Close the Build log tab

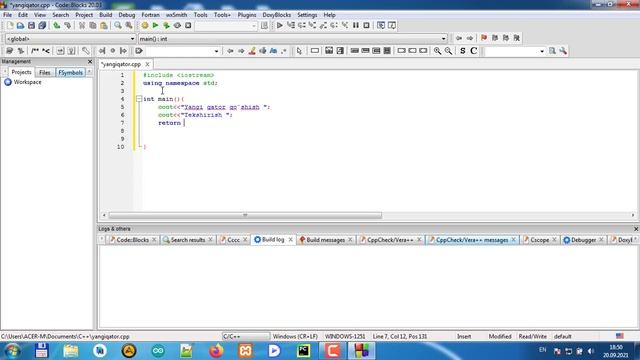coord(291,240)
